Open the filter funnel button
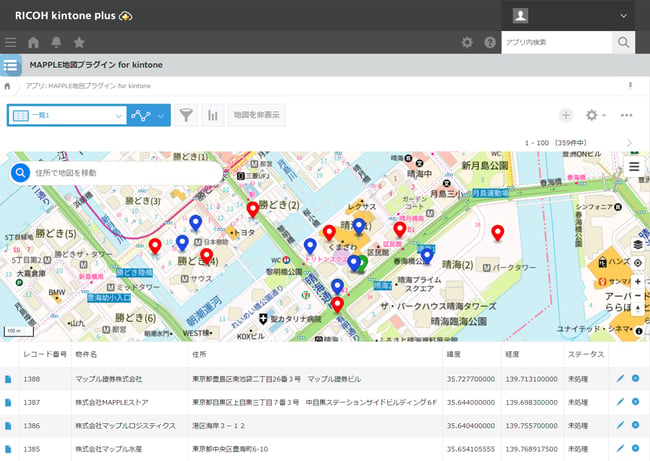Screen dimensions: 650x461 click(x=186, y=115)
